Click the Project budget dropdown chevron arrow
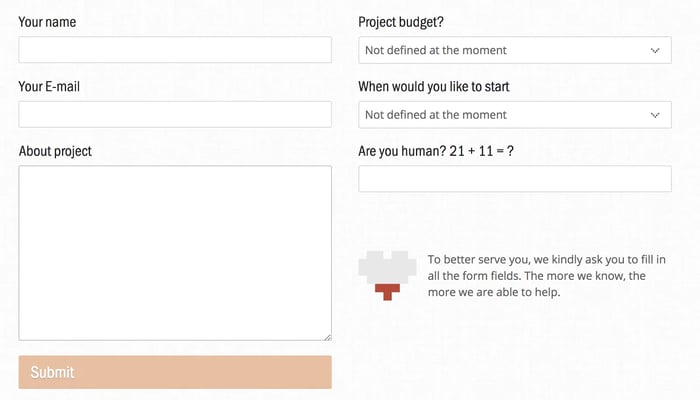Image resolution: width=700 pixels, height=400 pixels. (x=655, y=50)
